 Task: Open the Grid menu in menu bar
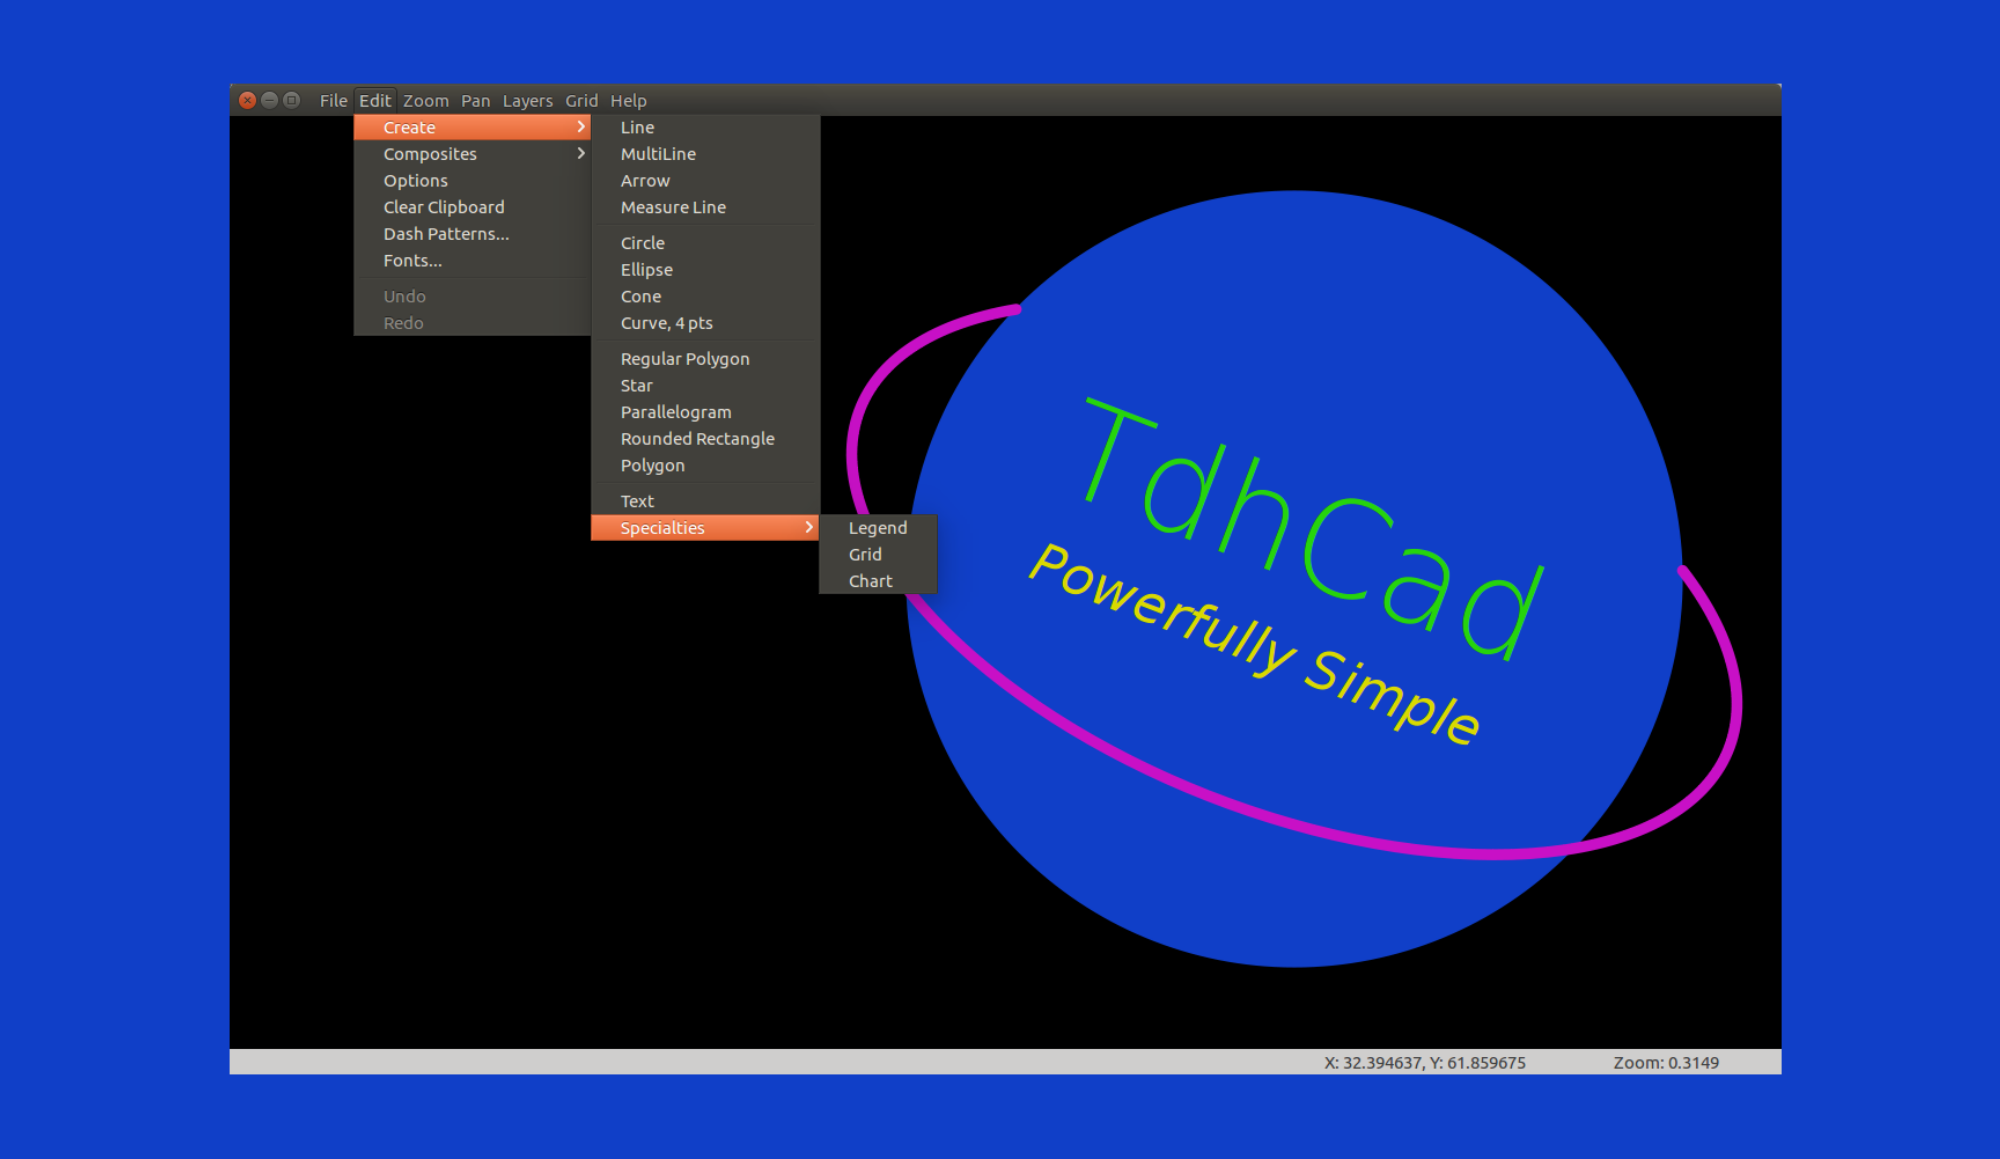[x=581, y=100]
